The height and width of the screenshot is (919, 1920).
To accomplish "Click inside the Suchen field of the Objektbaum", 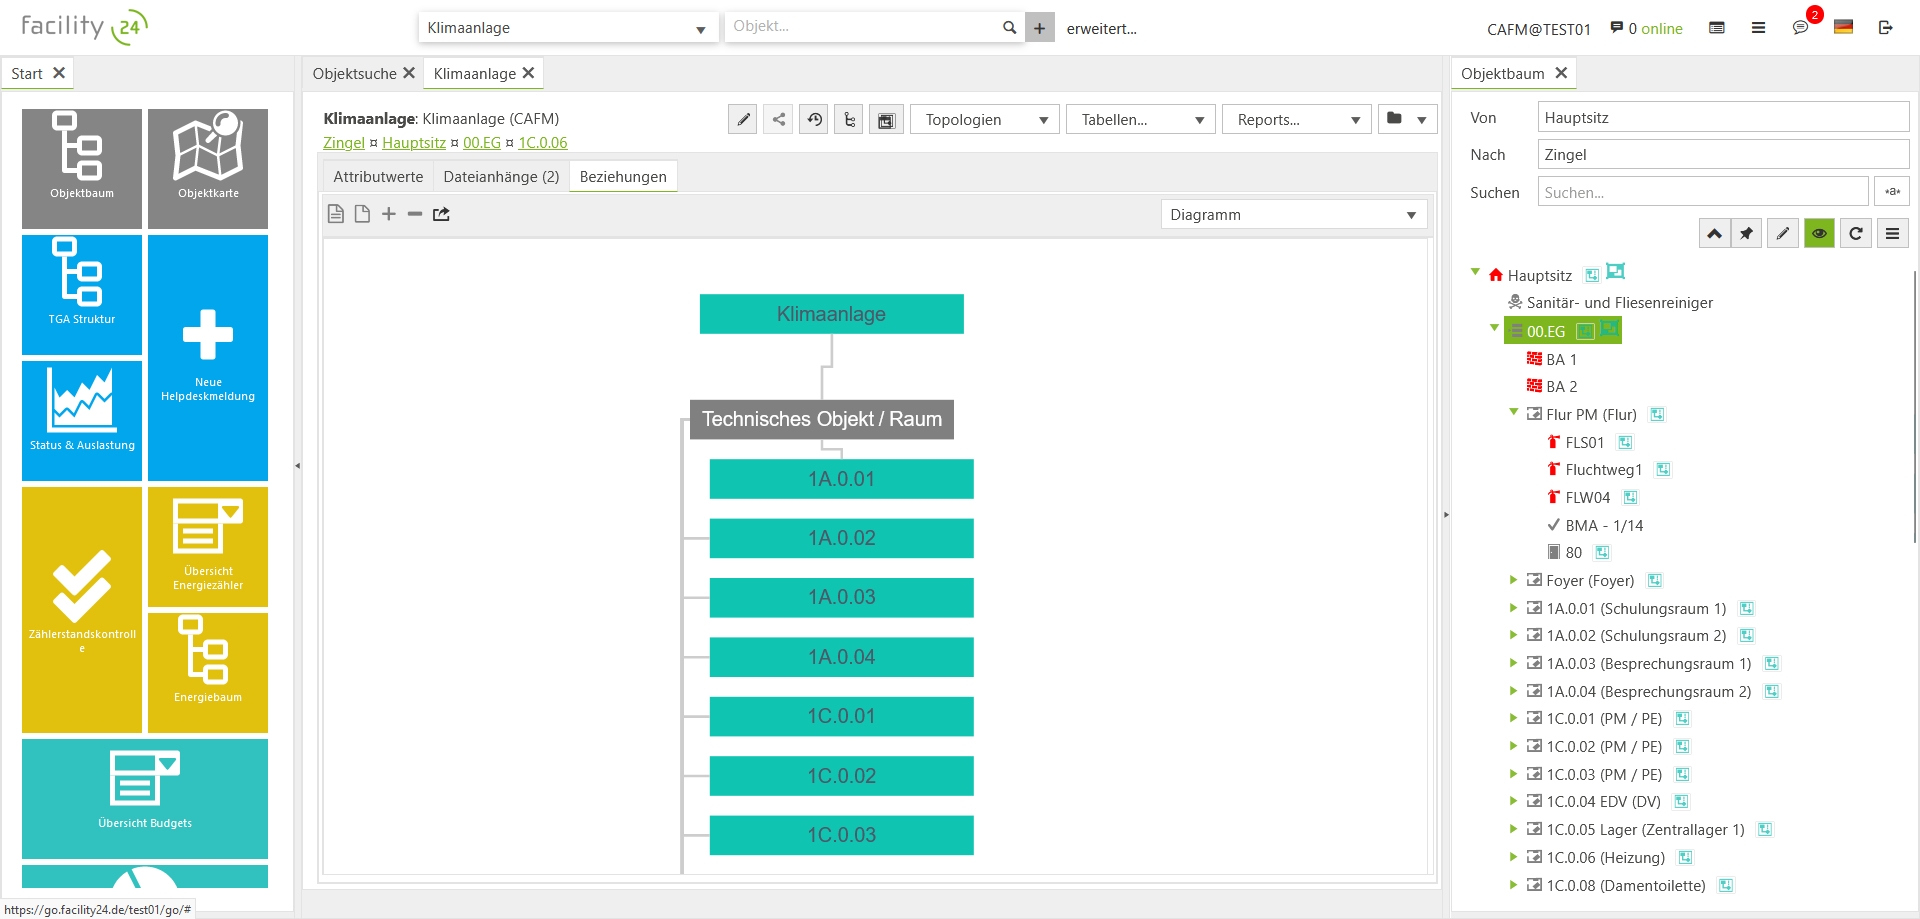I will [1702, 191].
